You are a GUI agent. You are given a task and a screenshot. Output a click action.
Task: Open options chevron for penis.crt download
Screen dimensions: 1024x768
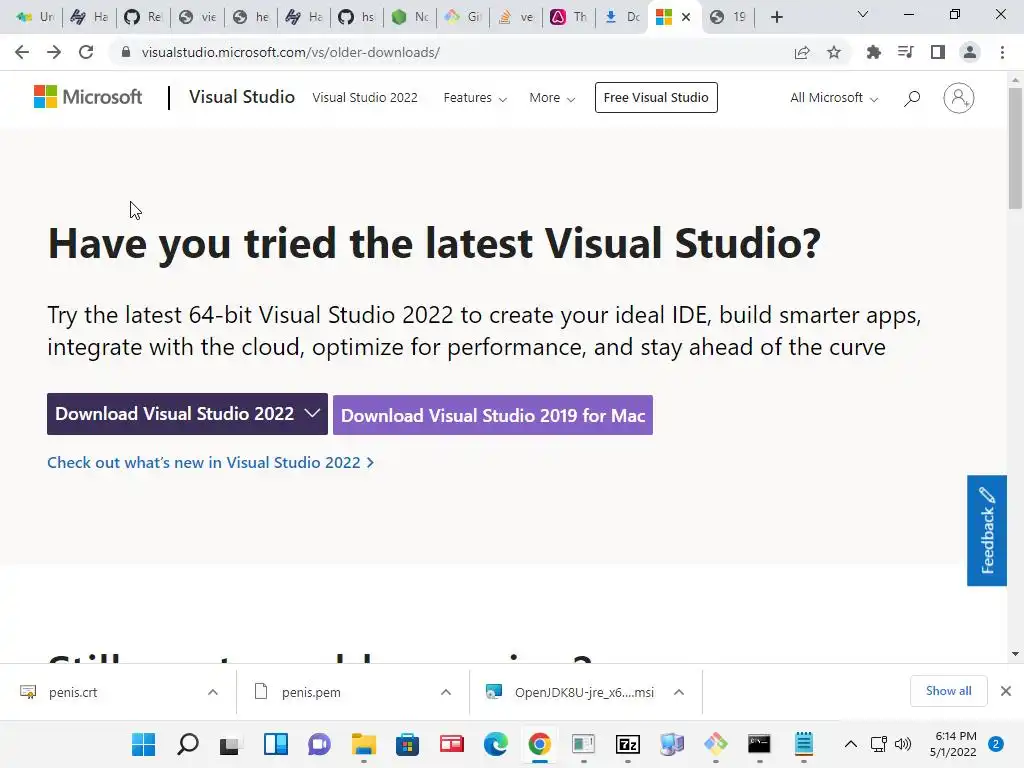pos(213,692)
